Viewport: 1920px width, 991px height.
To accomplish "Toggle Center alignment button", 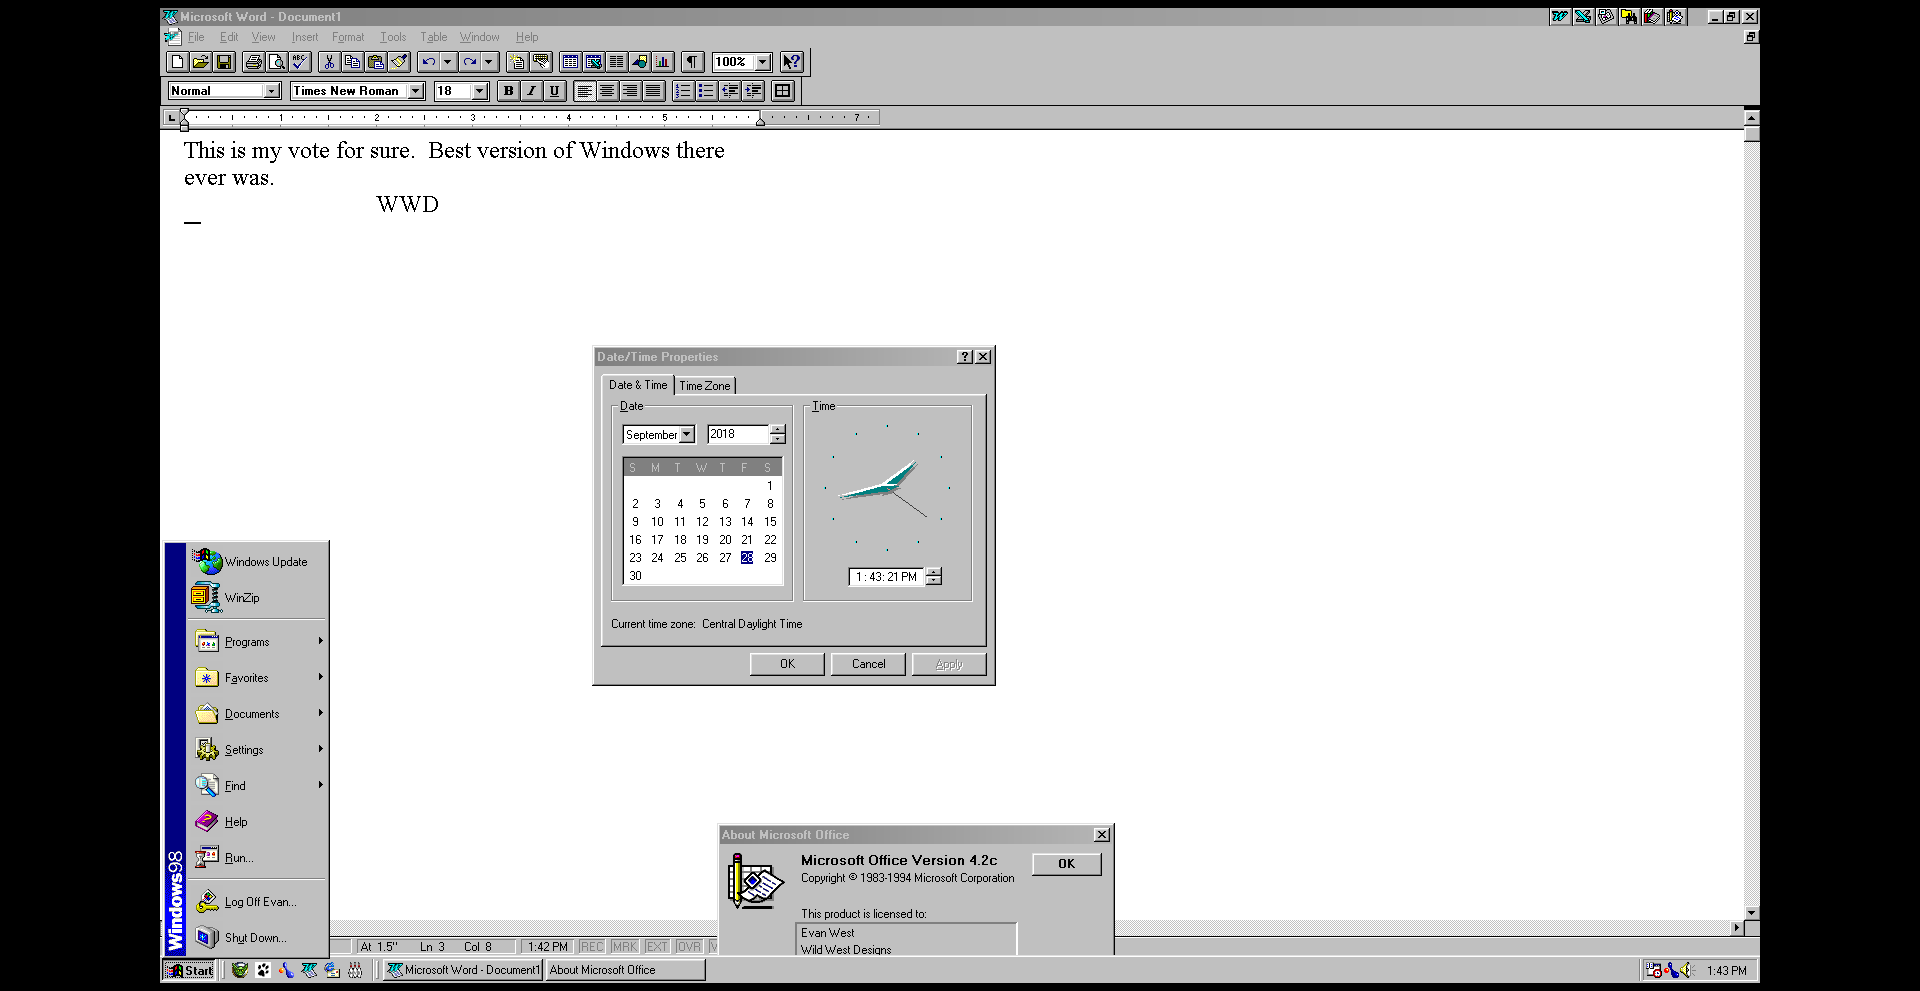I will (607, 91).
